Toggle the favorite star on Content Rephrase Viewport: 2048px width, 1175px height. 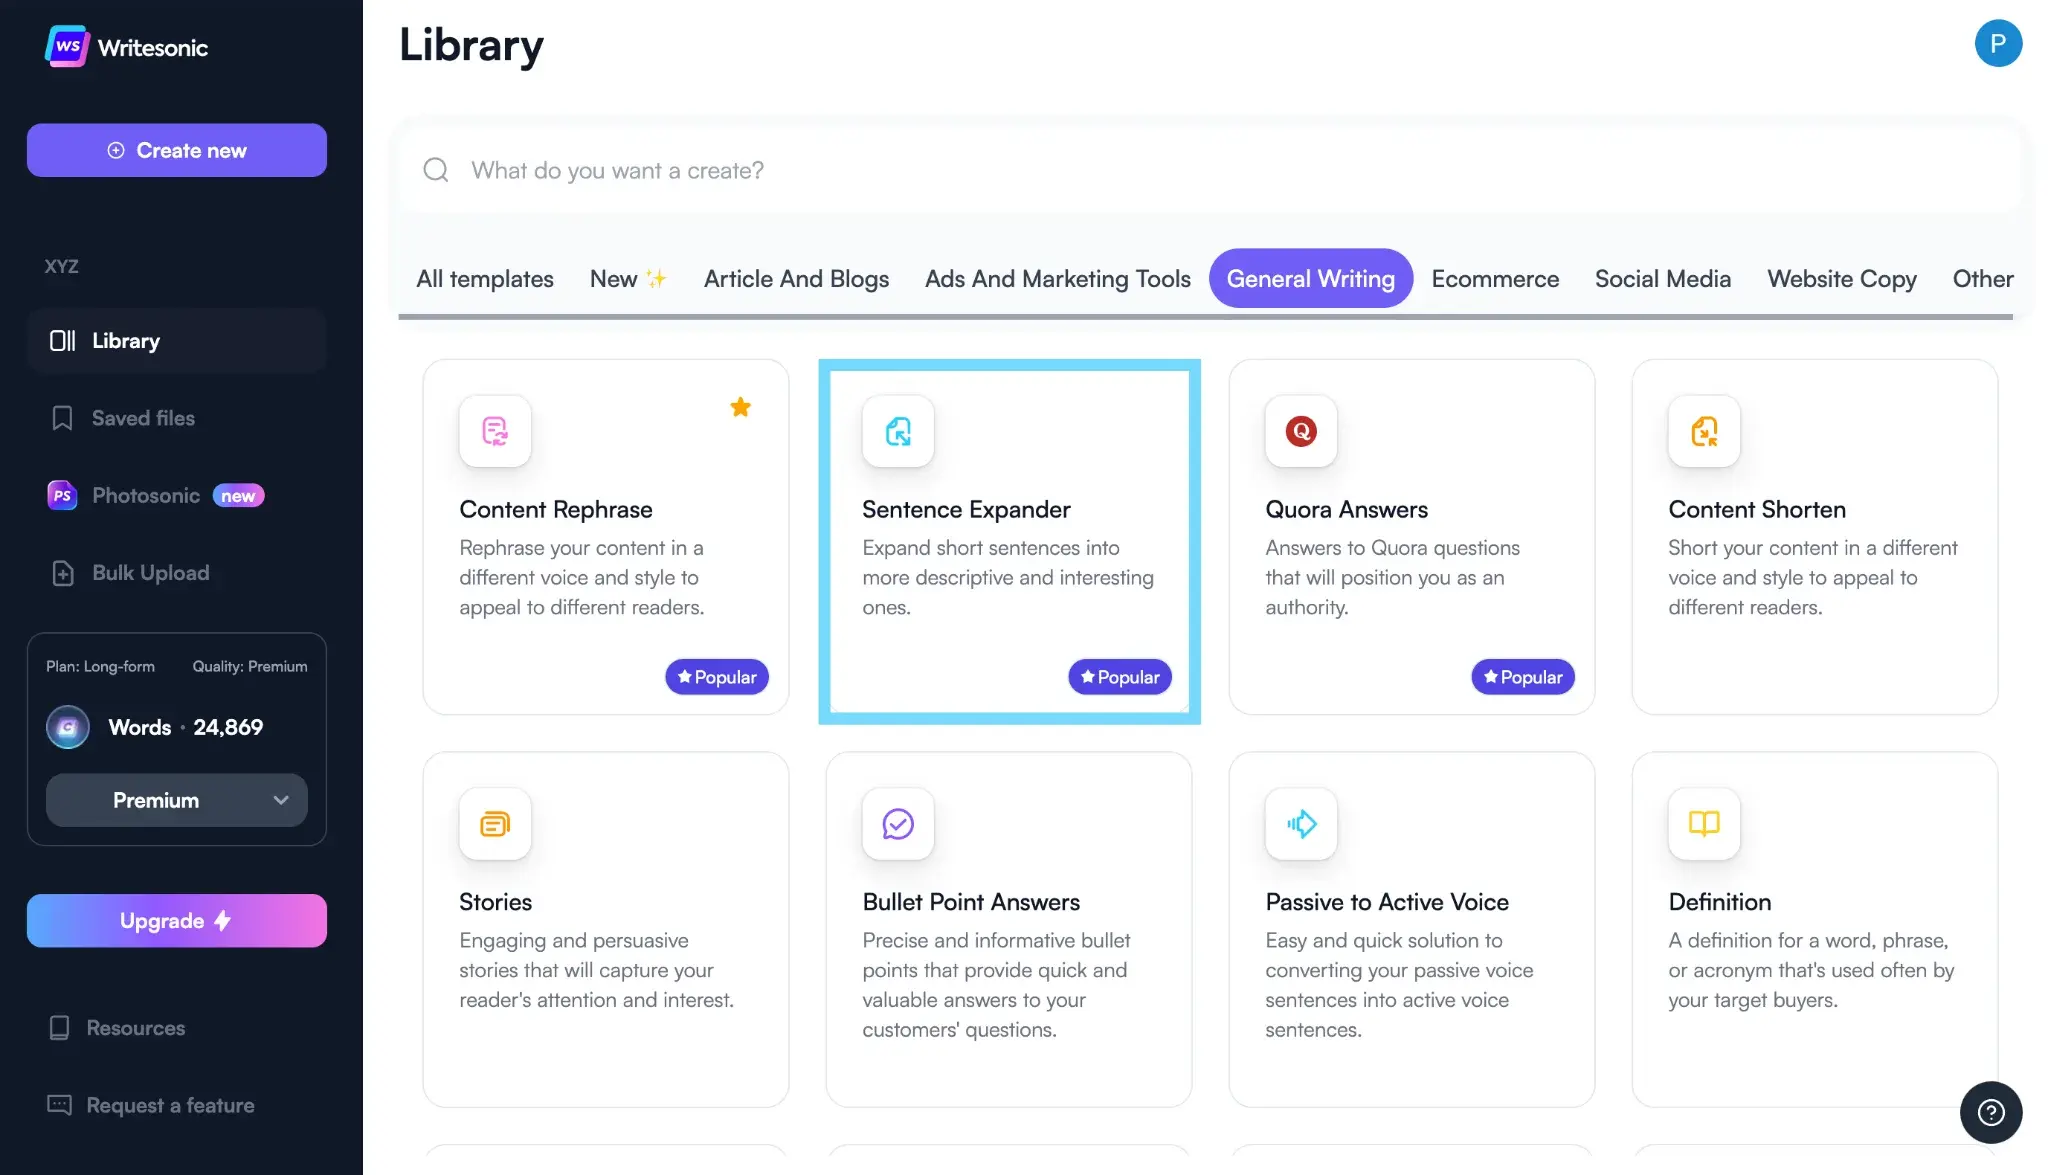point(740,407)
